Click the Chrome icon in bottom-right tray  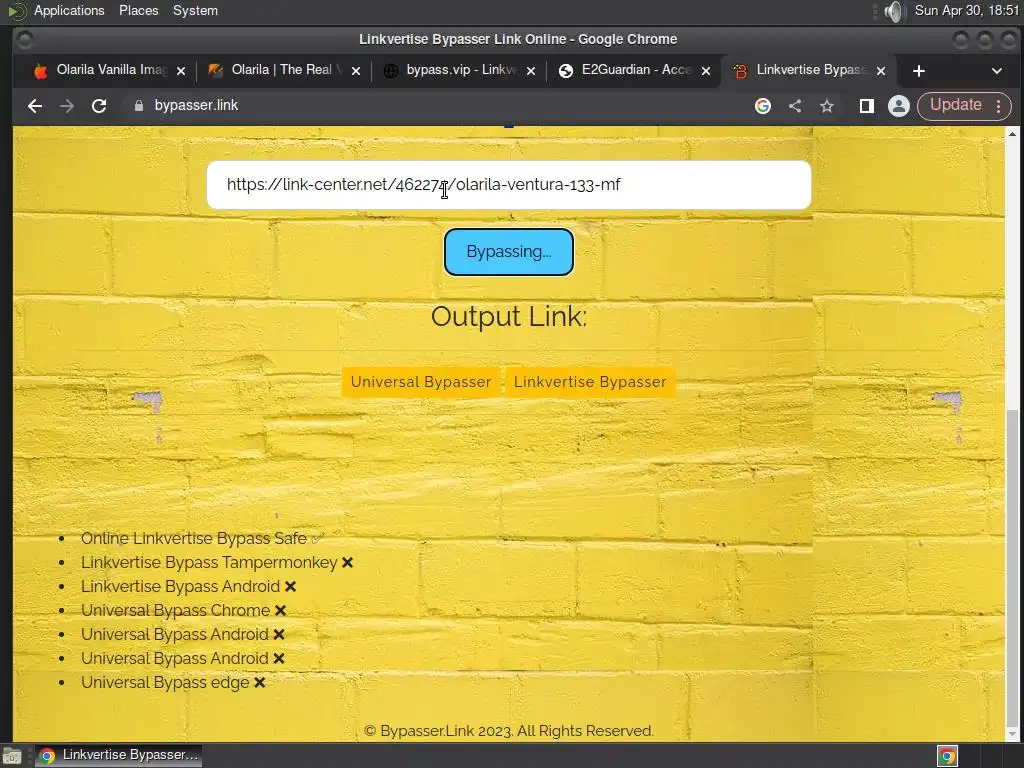pyautogui.click(x=947, y=756)
